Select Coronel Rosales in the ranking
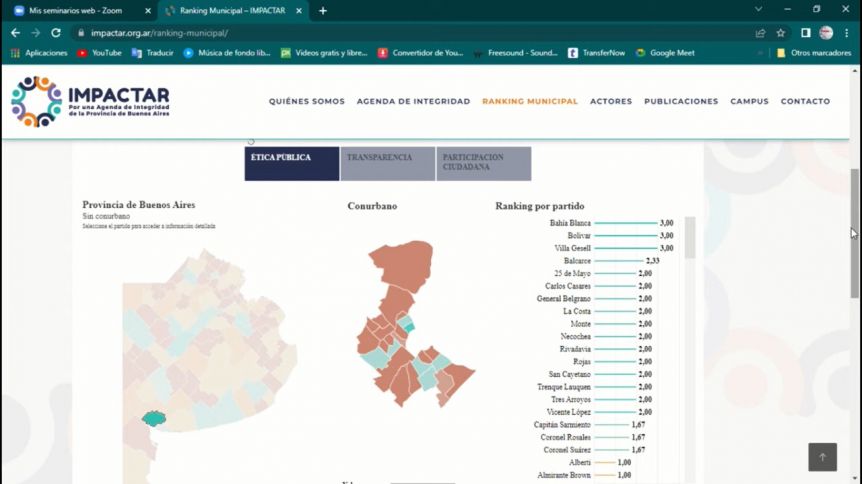 point(566,437)
